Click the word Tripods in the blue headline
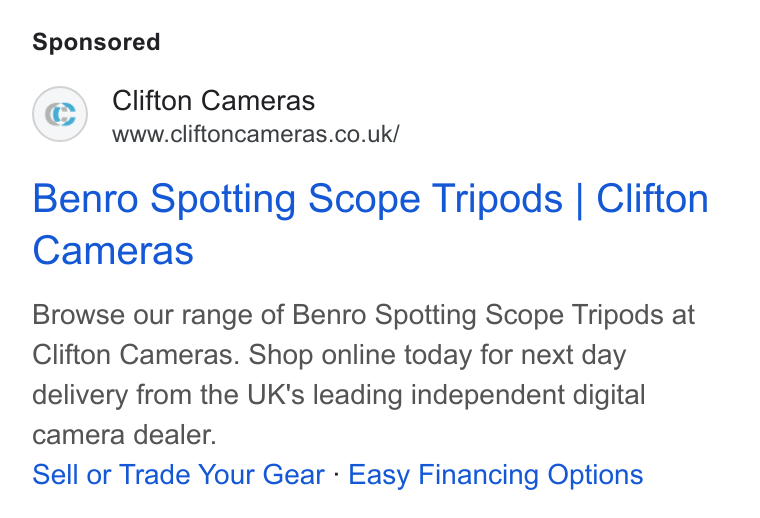This screenshot has width=760, height=518. coord(497,199)
